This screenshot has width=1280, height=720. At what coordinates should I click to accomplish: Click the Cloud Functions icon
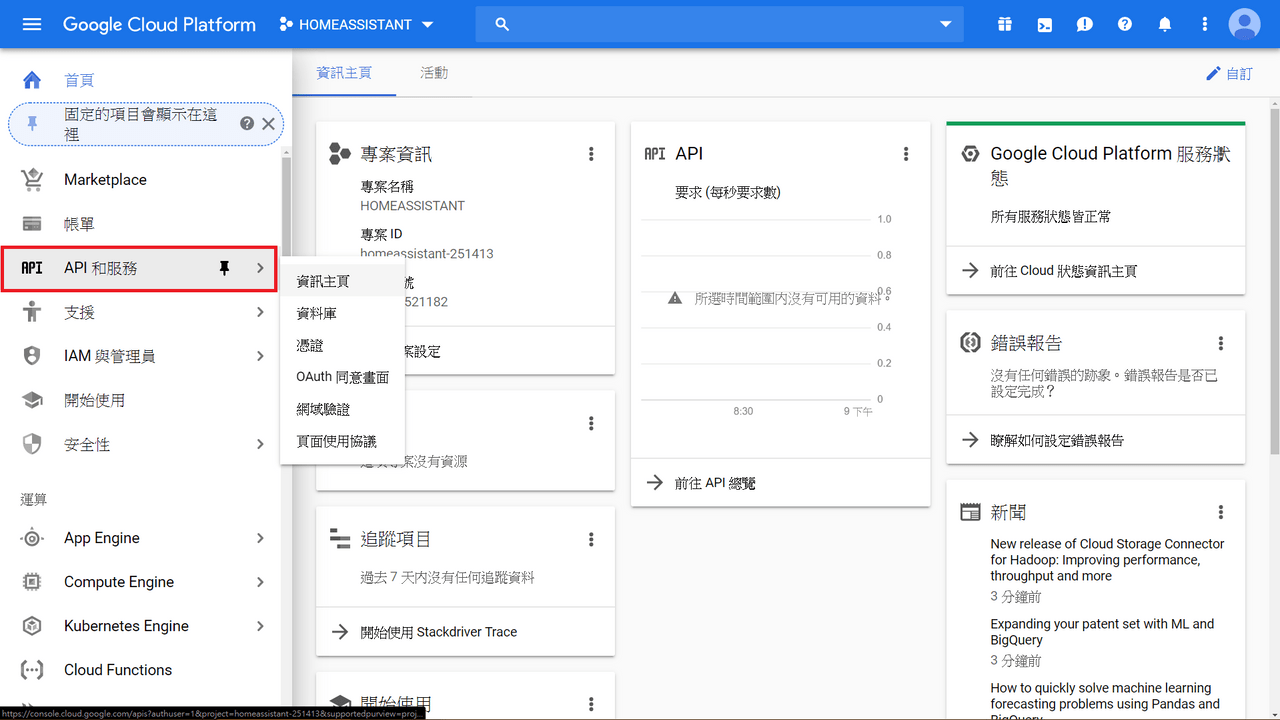(x=32, y=670)
